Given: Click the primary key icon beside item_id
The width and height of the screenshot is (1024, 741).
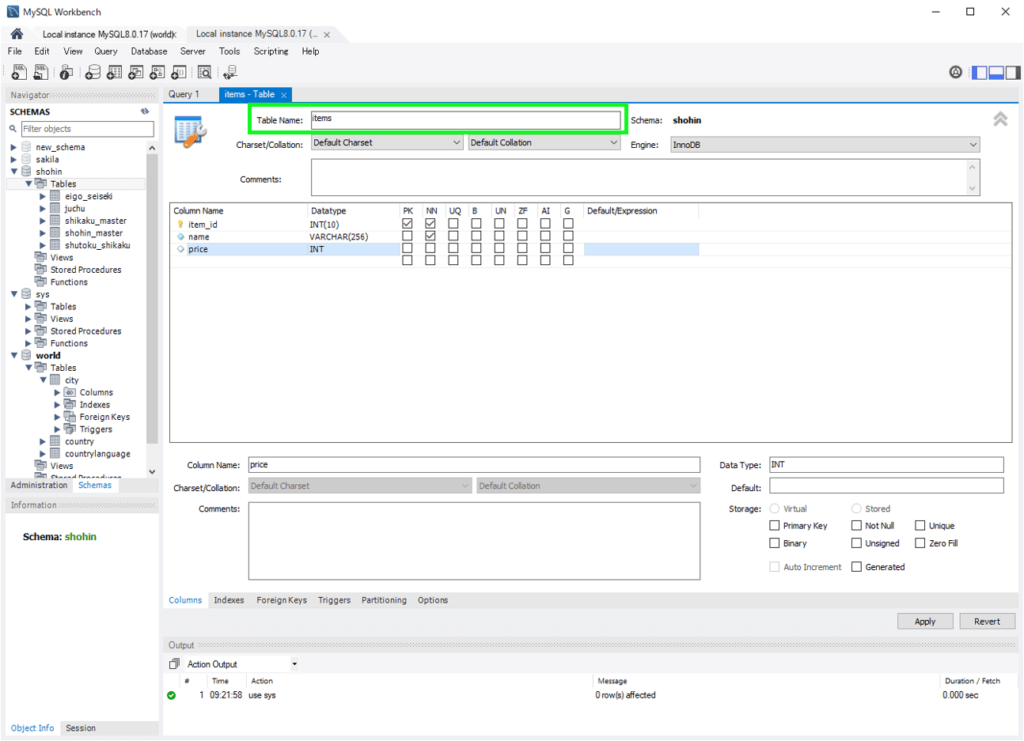Looking at the screenshot, I should [180, 224].
